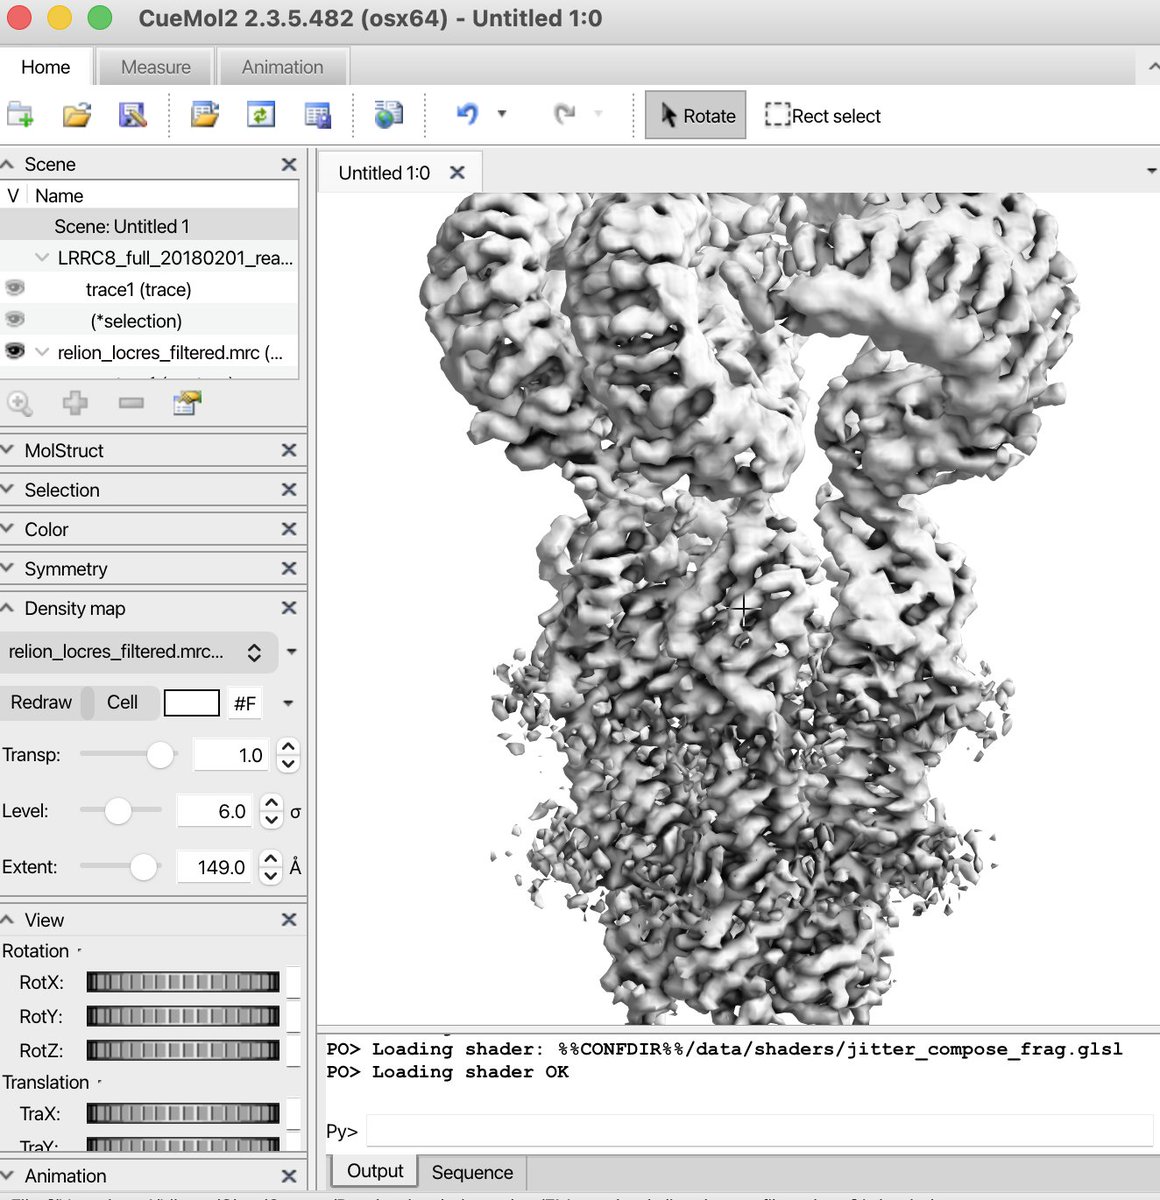Enable Rect select mode

pyautogui.click(x=823, y=115)
